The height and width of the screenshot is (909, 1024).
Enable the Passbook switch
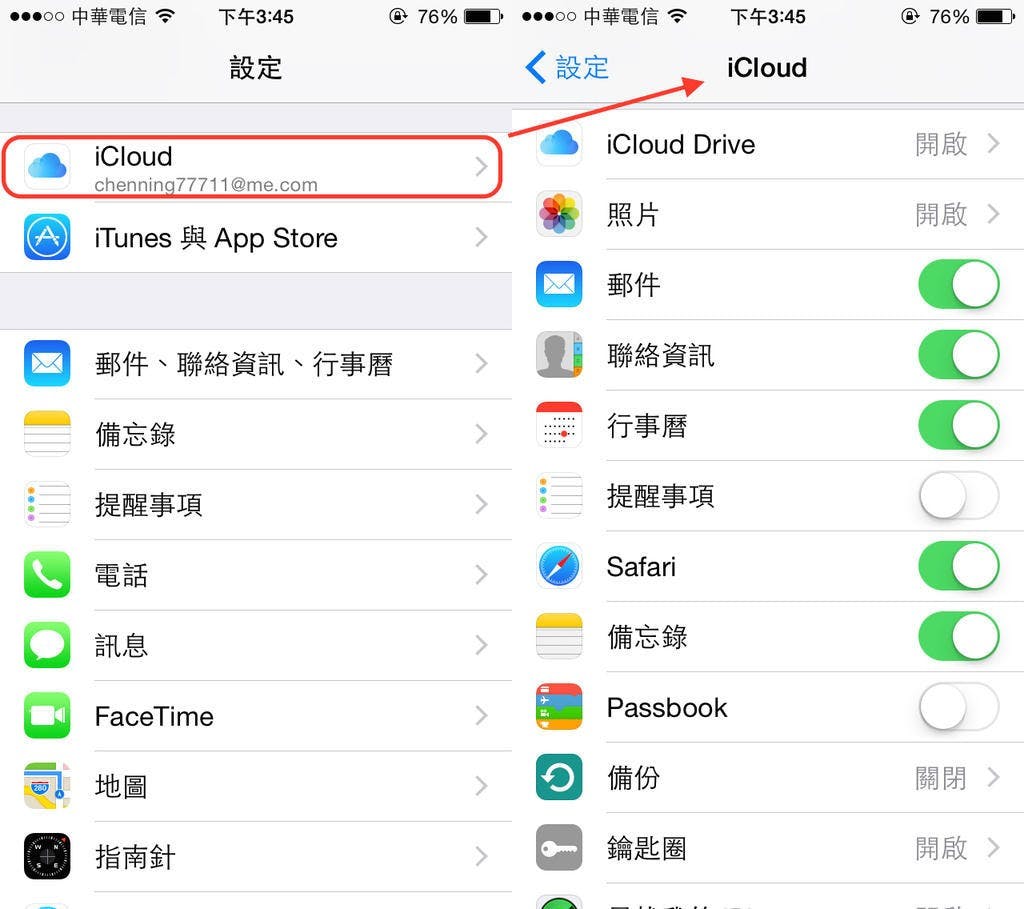click(x=958, y=707)
